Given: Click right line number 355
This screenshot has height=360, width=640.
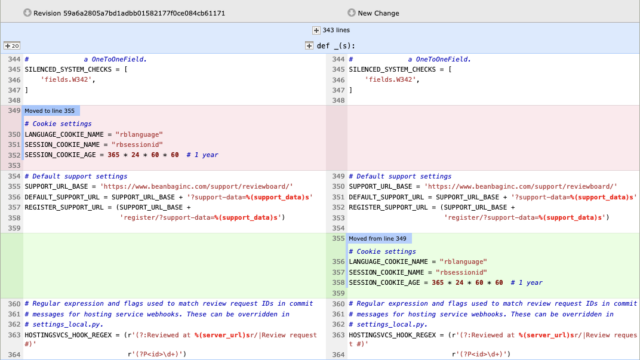Looking at the screenshot, I should [338, 238].
